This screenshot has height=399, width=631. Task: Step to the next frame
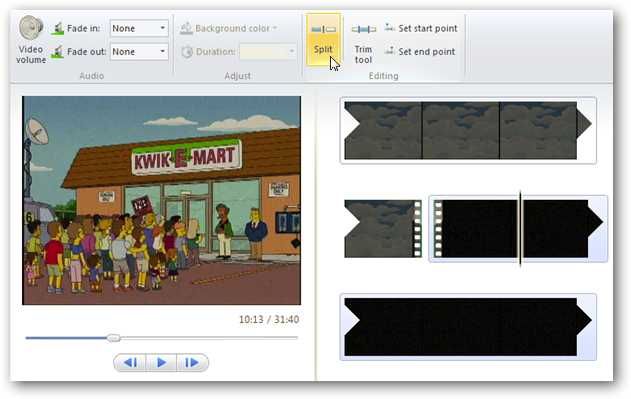point(192,363)
